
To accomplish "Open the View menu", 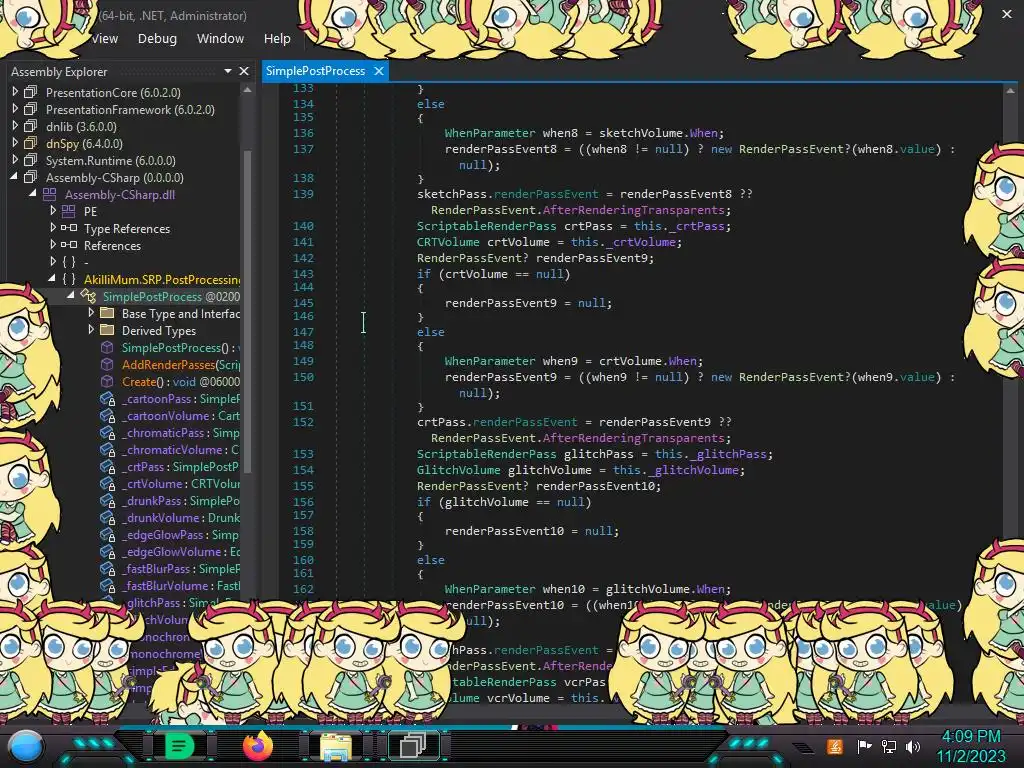I will point(104,39).
